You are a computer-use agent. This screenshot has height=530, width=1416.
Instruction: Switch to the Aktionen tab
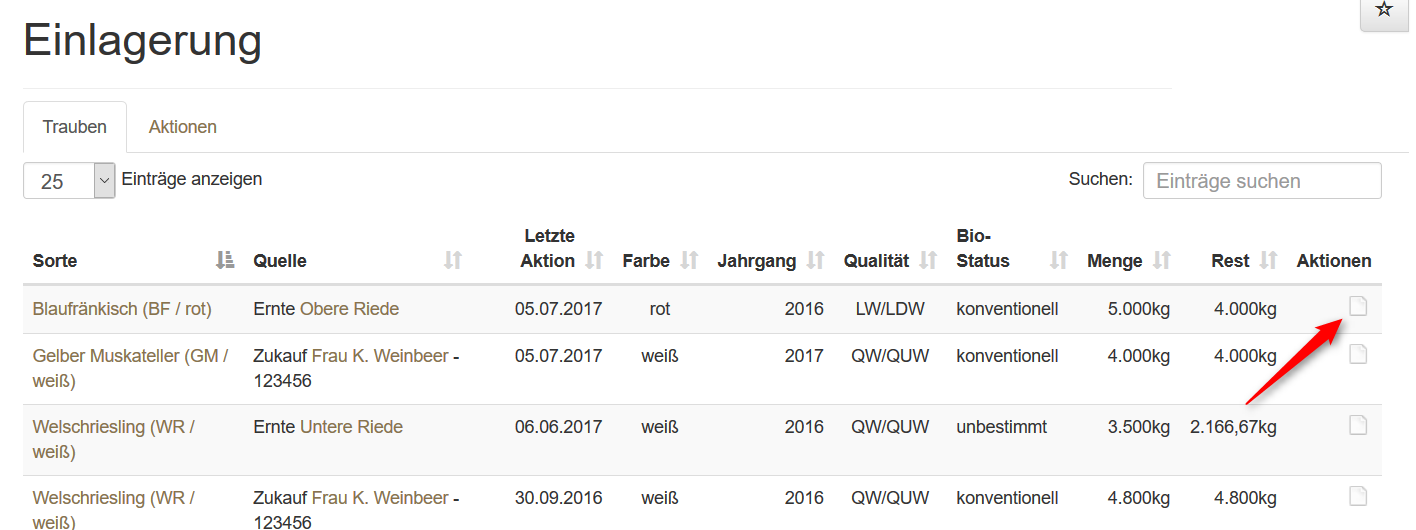(183, 127)
